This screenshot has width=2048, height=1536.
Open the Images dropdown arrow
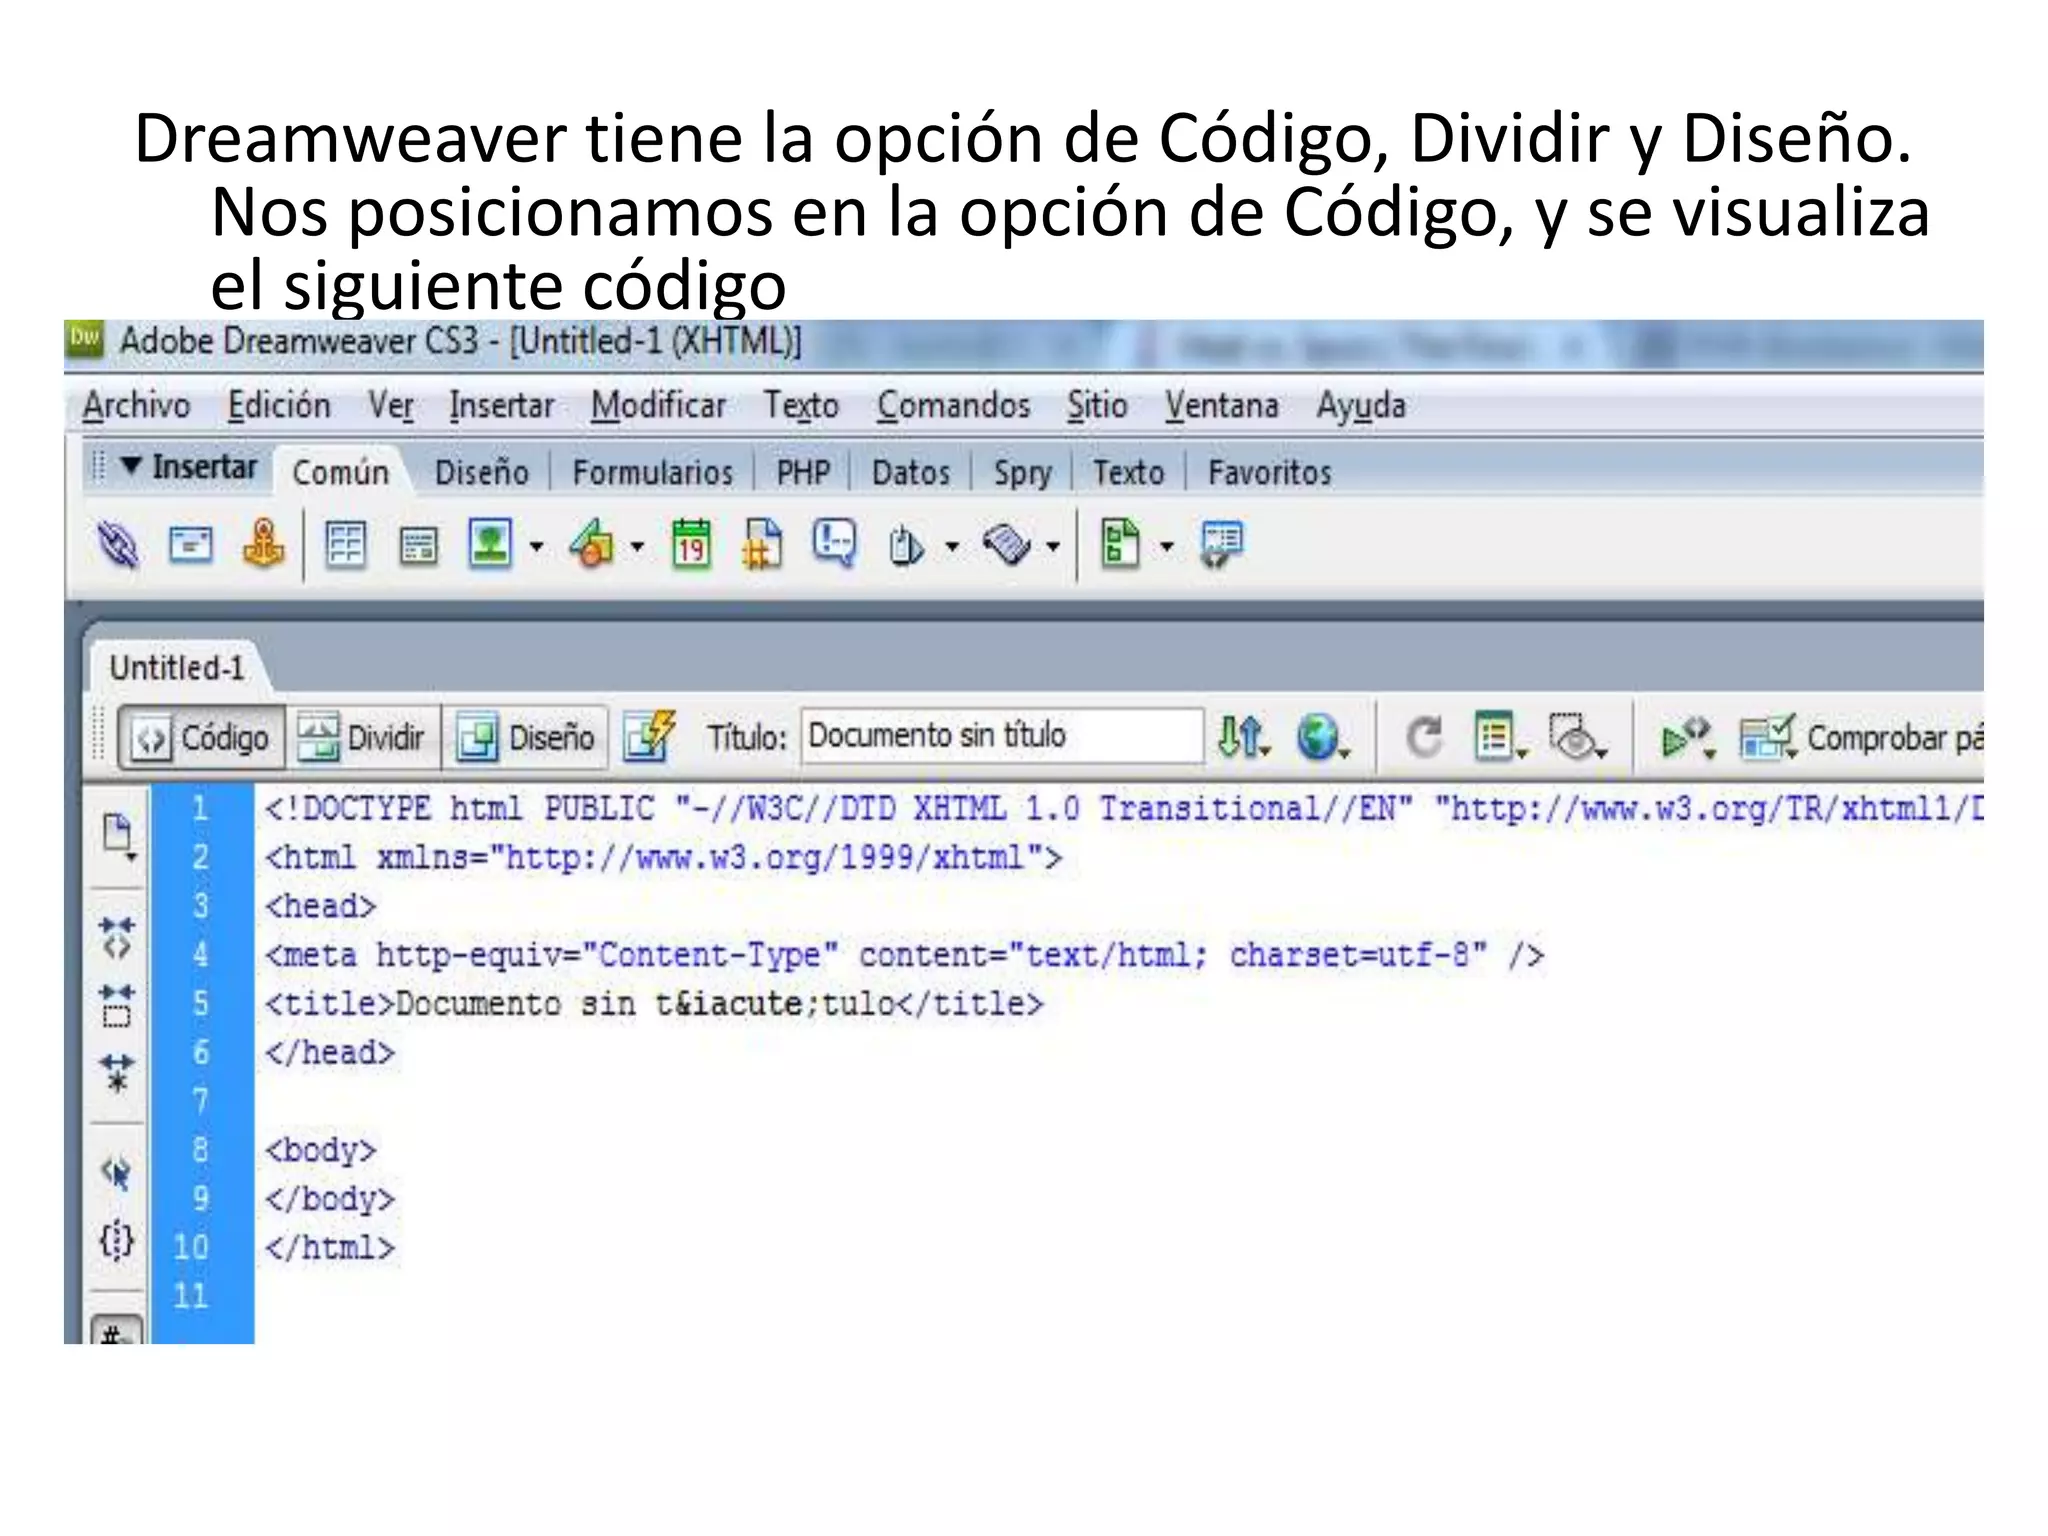(536, 547)
